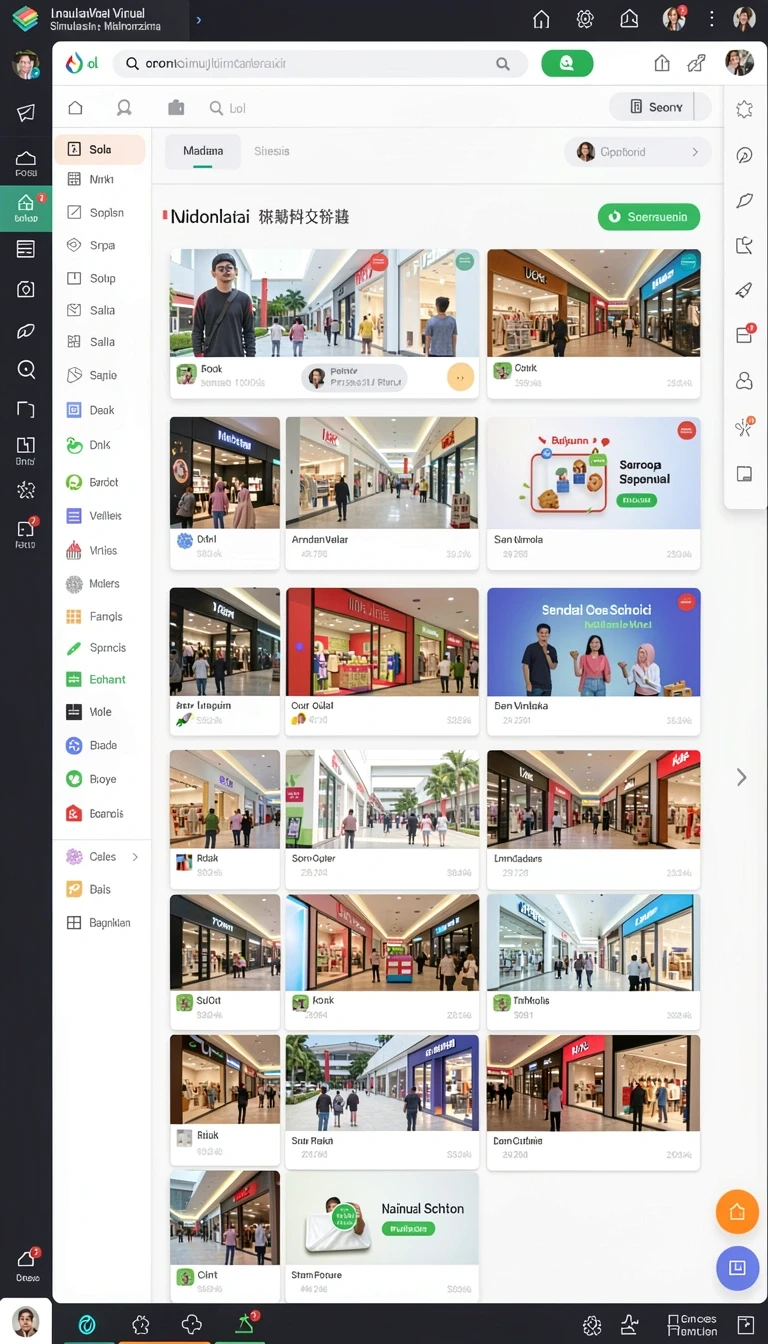Open the Gpoborid dropdown

(x=637, y=152)
